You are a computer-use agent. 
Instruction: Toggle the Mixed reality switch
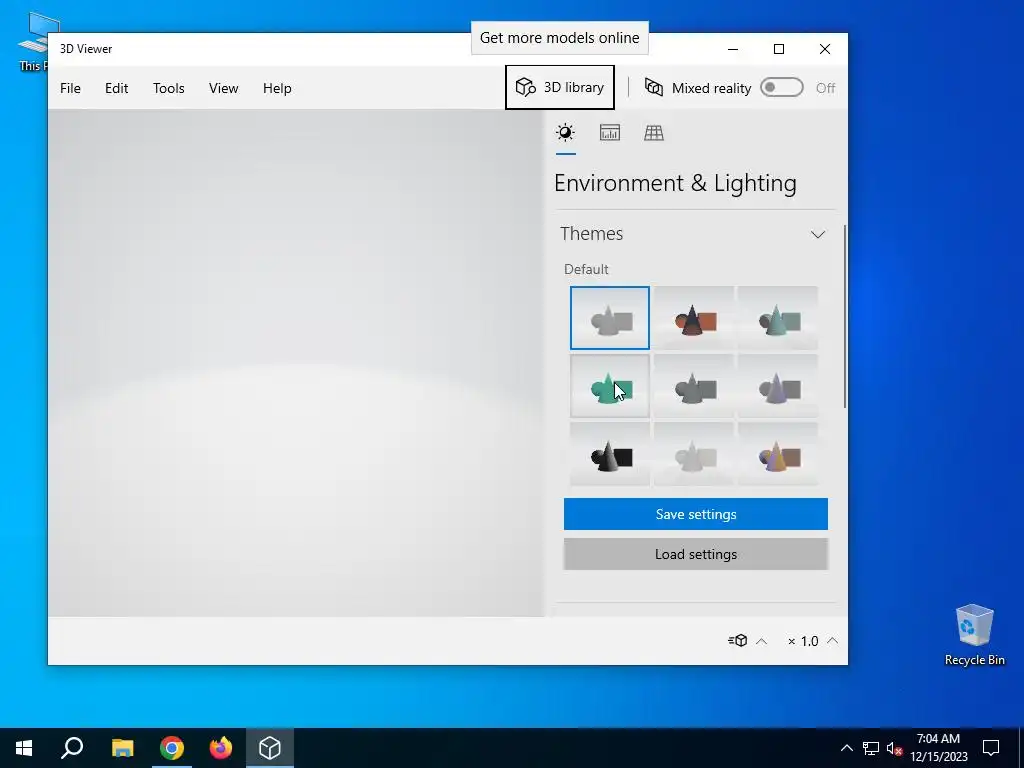[782, 88]
